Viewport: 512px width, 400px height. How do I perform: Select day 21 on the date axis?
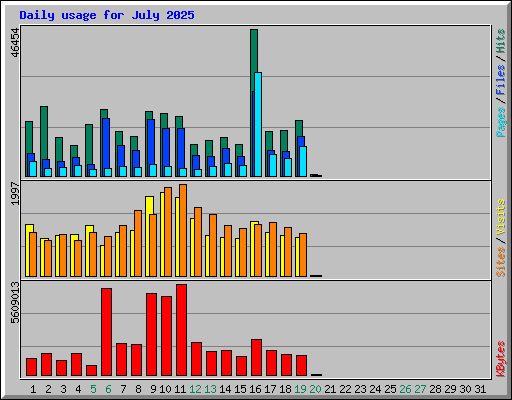(x=330, y=389)
